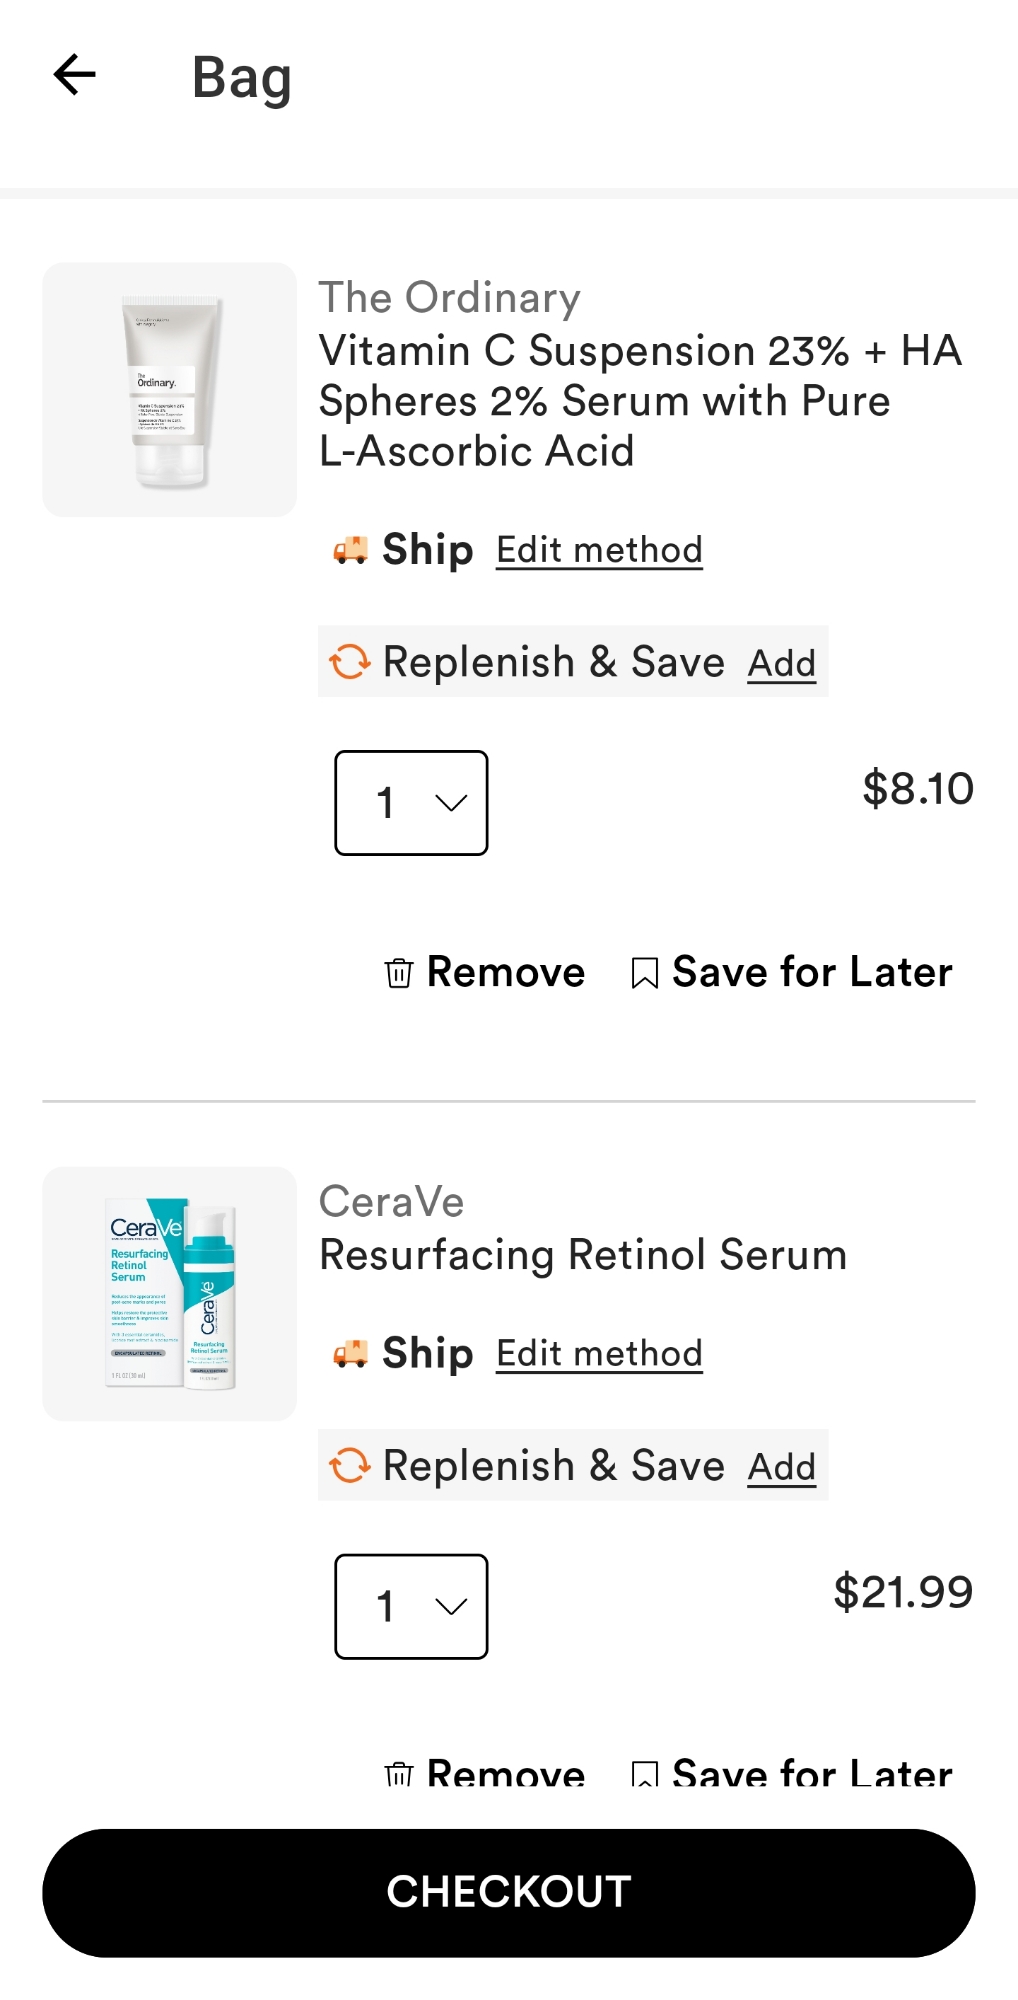Open the Resurfacing Retinol Serum title
This screenshot has width=1018, height=2000.
point(583,1255)
